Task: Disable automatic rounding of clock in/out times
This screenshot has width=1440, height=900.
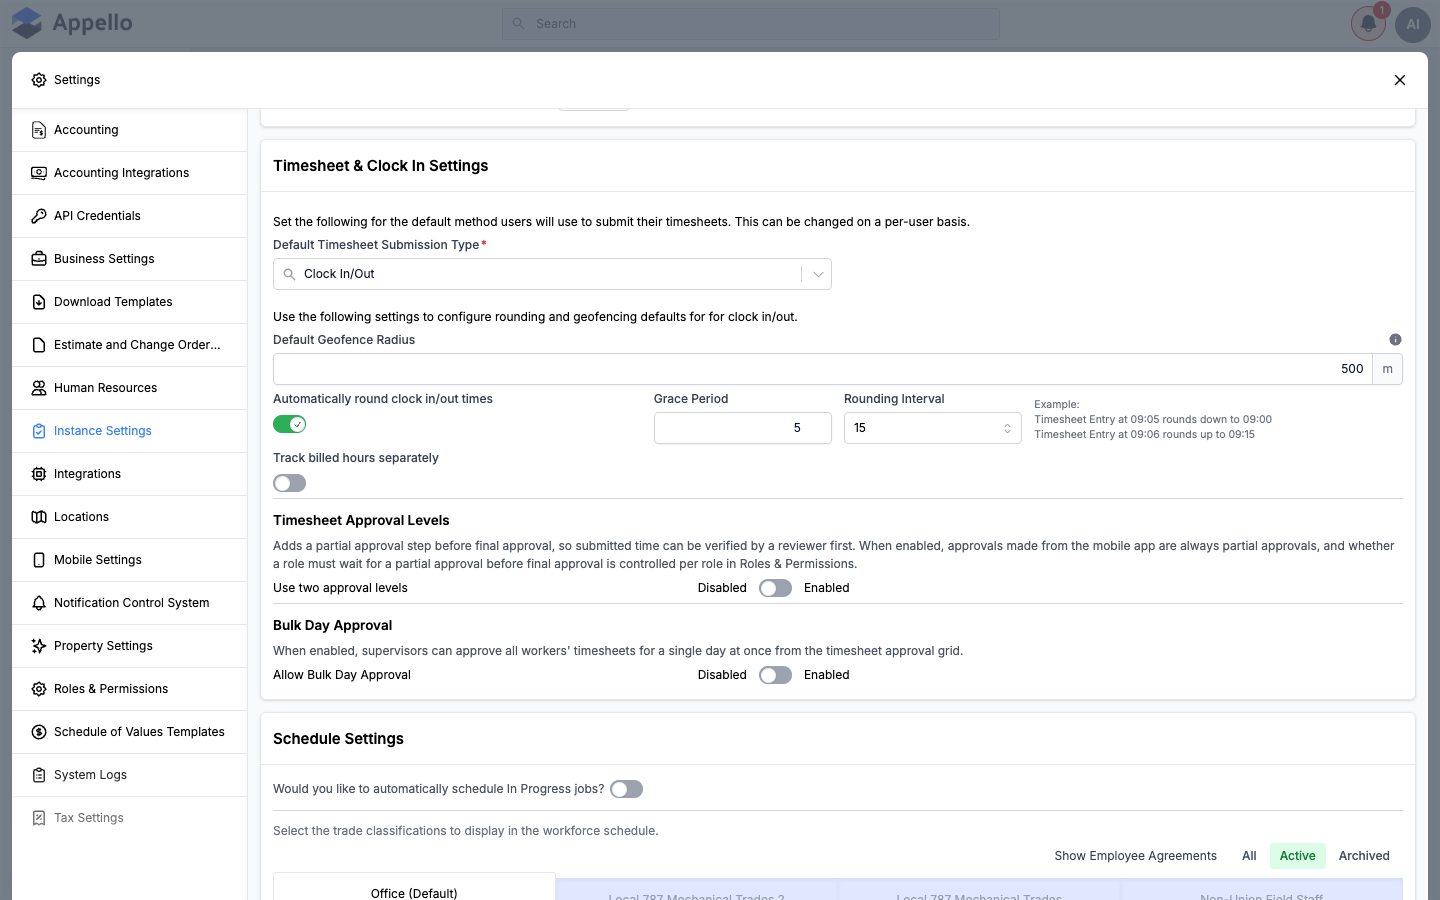Action: coord(290,425)
